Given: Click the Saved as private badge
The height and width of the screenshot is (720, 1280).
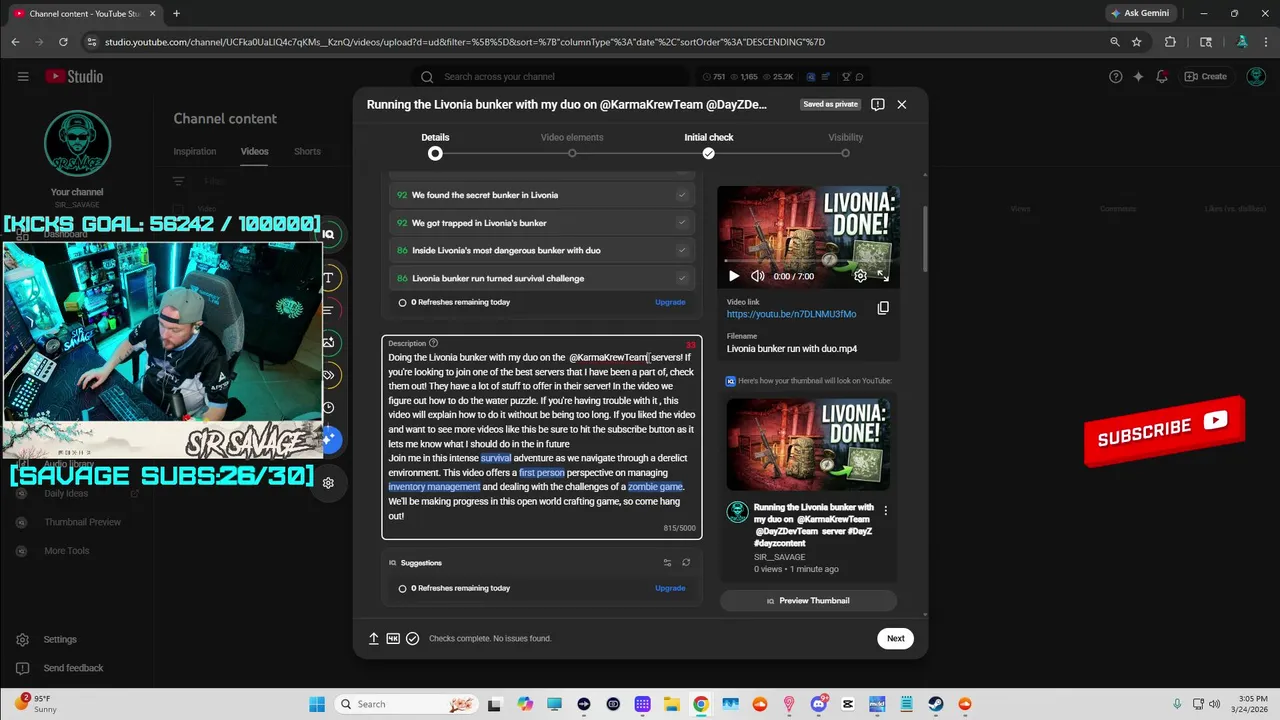Looking at the screenshot, I should click(830, 104).
